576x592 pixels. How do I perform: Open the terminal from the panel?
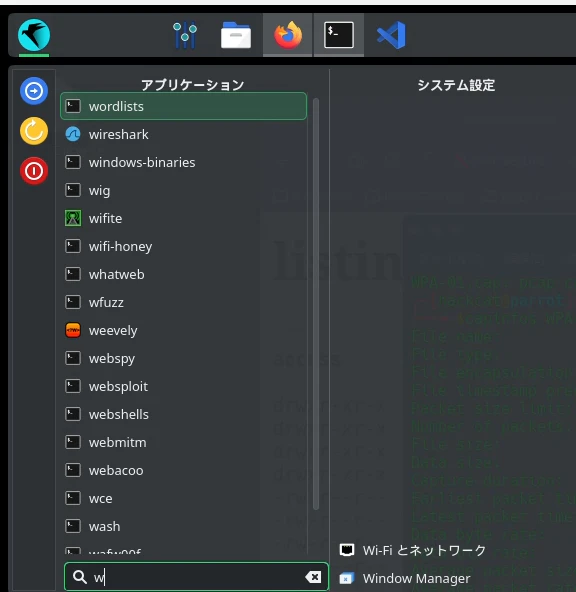pos(339,35)
